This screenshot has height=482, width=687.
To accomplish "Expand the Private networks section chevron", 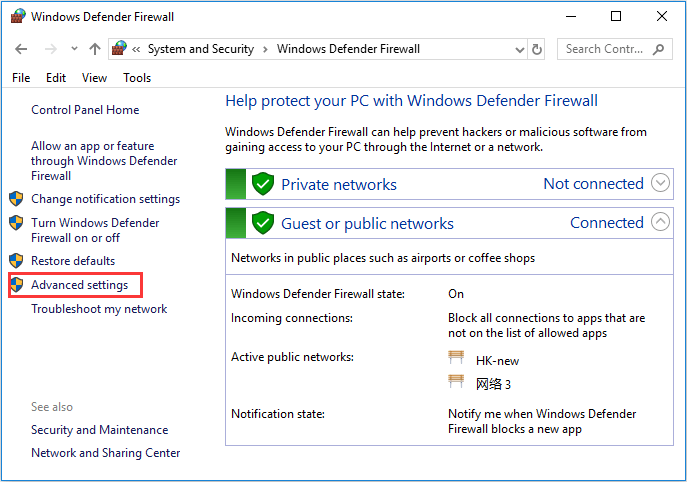I will 660,183.
